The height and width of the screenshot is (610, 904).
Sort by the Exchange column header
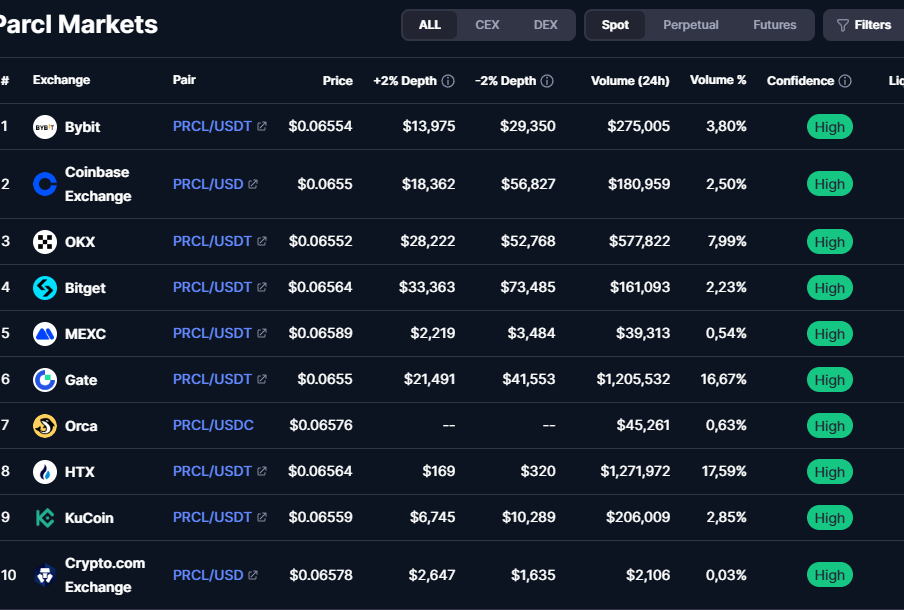62,80
